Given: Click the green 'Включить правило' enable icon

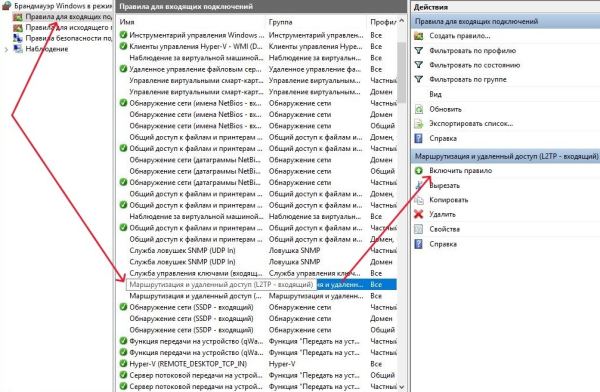Looking at the screenshot, I should coord(419,171).
